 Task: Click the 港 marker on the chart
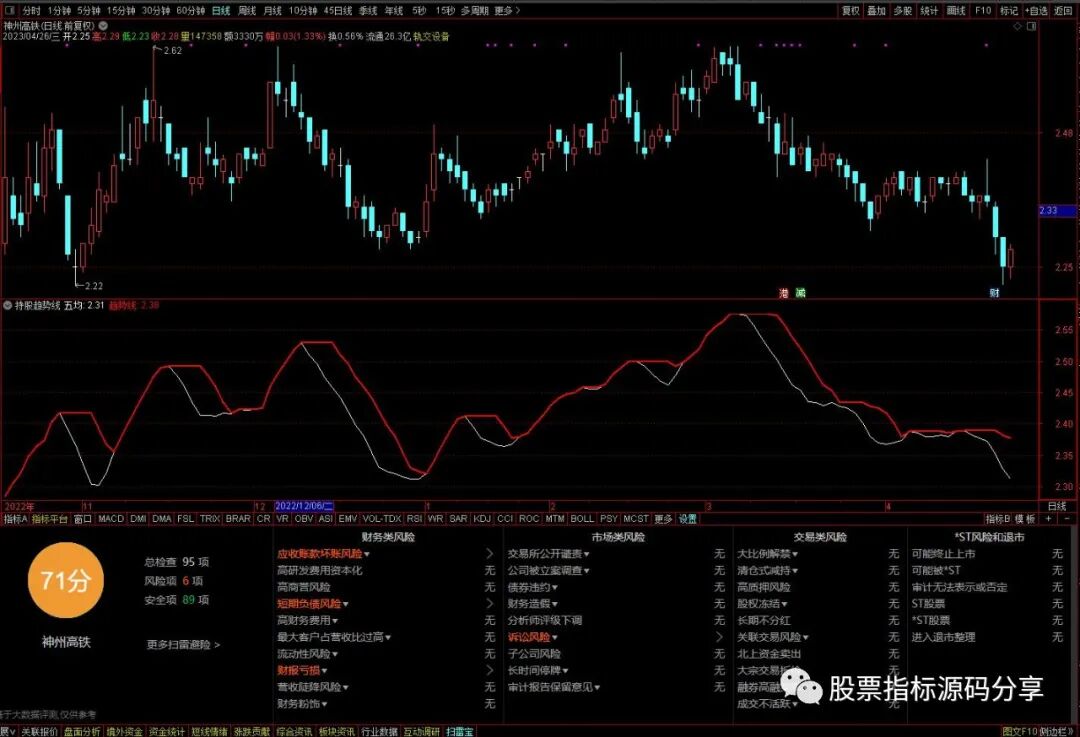tap(784, 293)
